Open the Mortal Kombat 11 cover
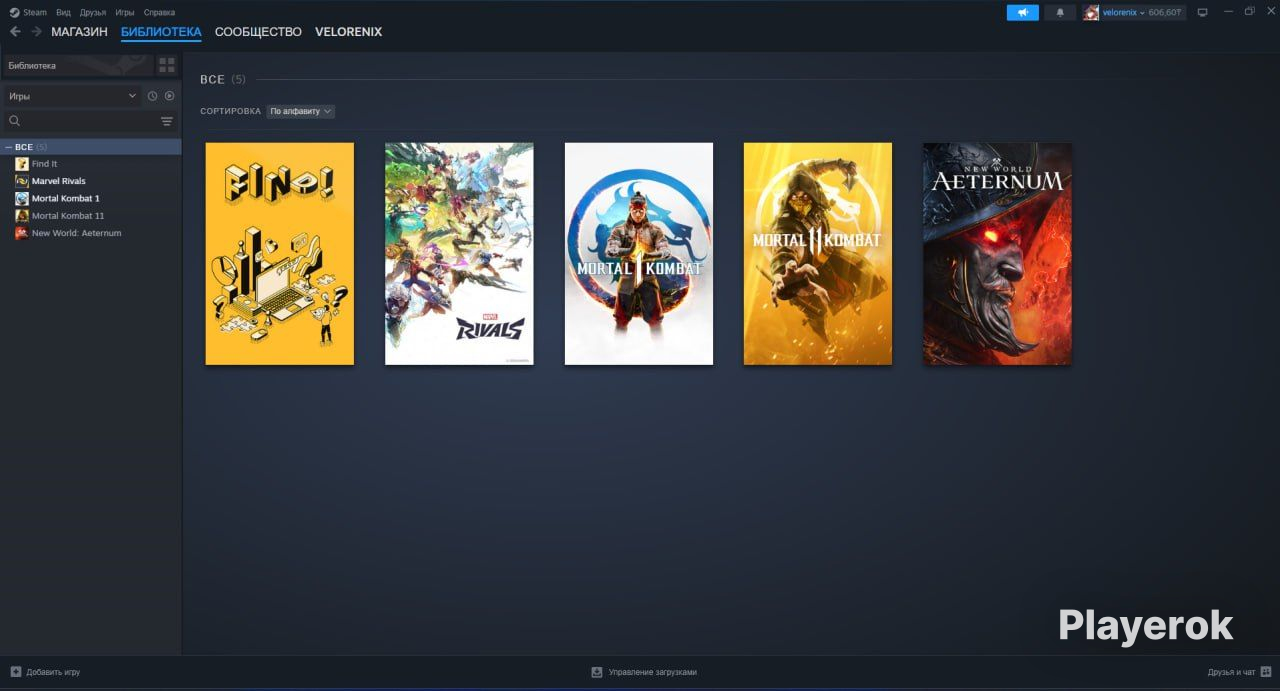Screen dimensions: 1280x691 click(818, 254)
